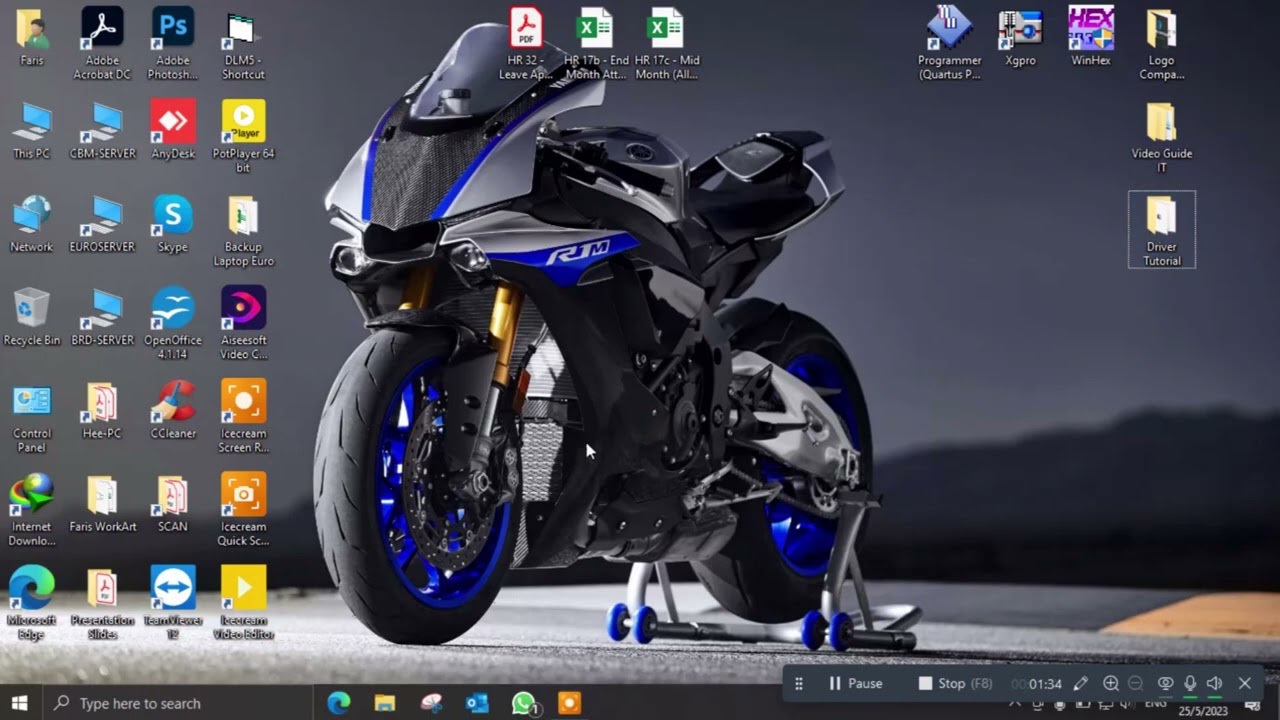Toggle system audio in recorder toolbar
The image size is (1280, 720).
tap(1214, 683)
